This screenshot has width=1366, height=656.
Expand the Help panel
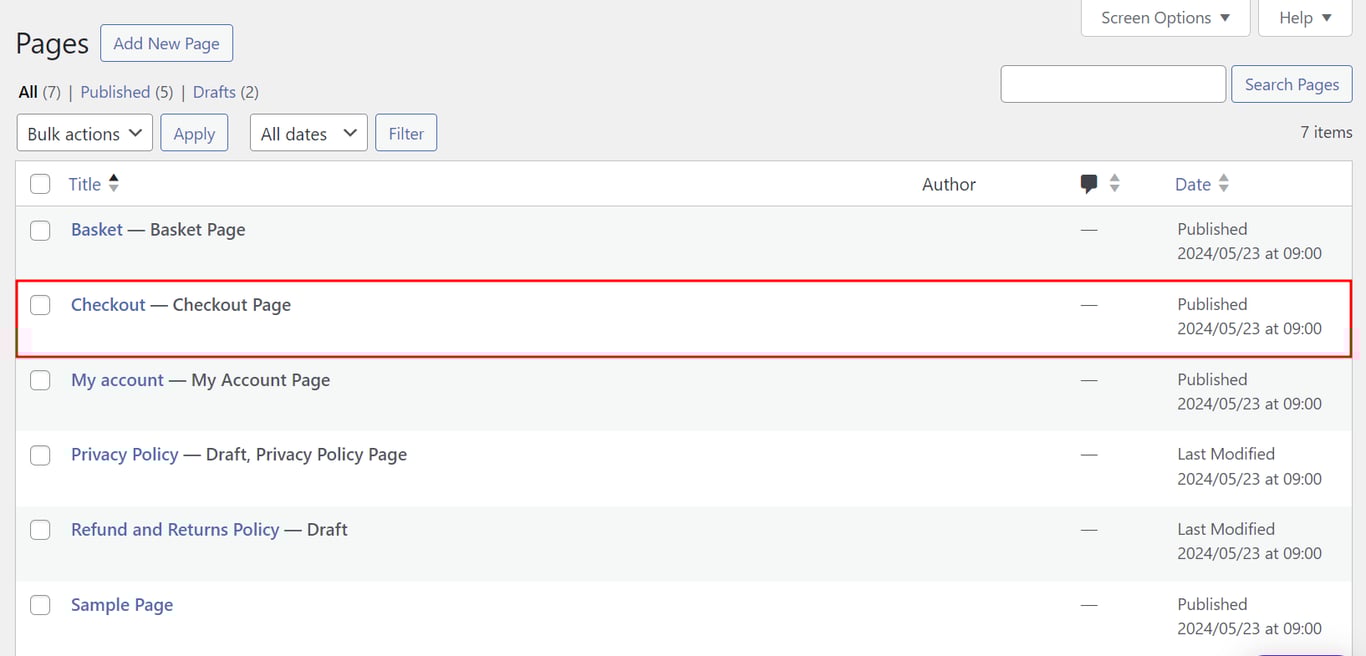click(1304, 17)
